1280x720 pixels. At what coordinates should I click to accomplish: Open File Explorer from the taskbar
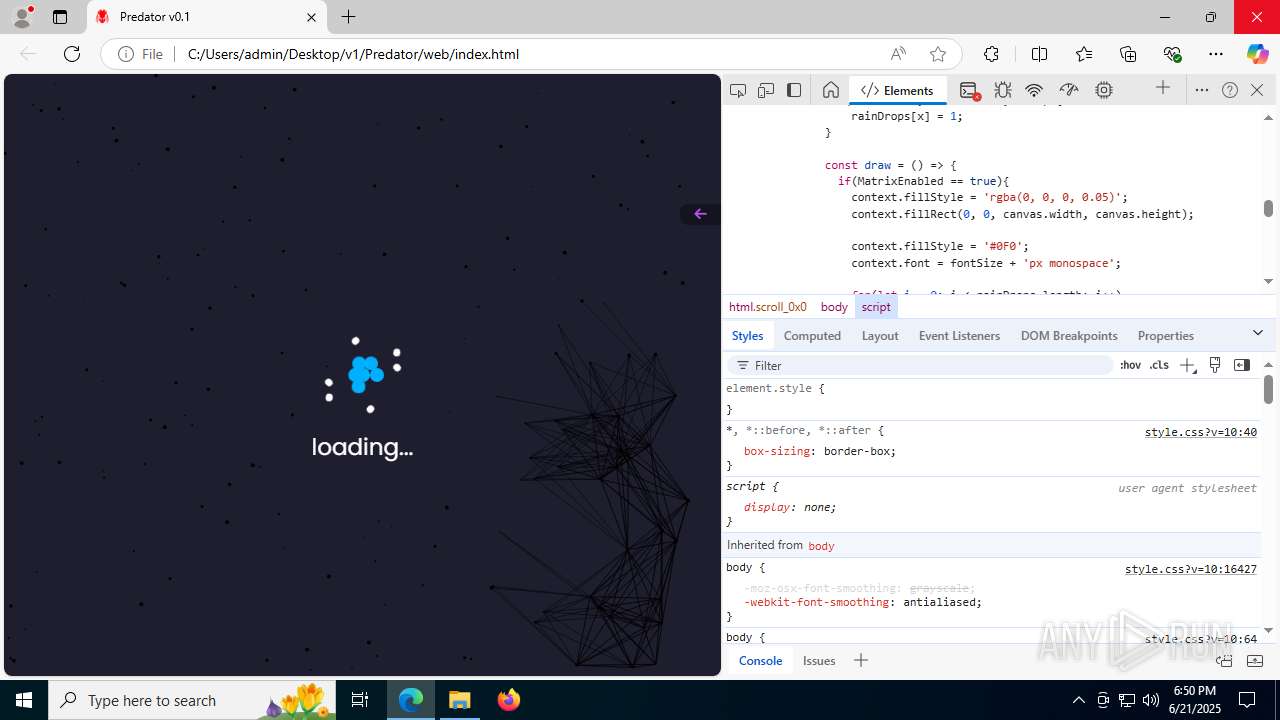pos(460,700)
